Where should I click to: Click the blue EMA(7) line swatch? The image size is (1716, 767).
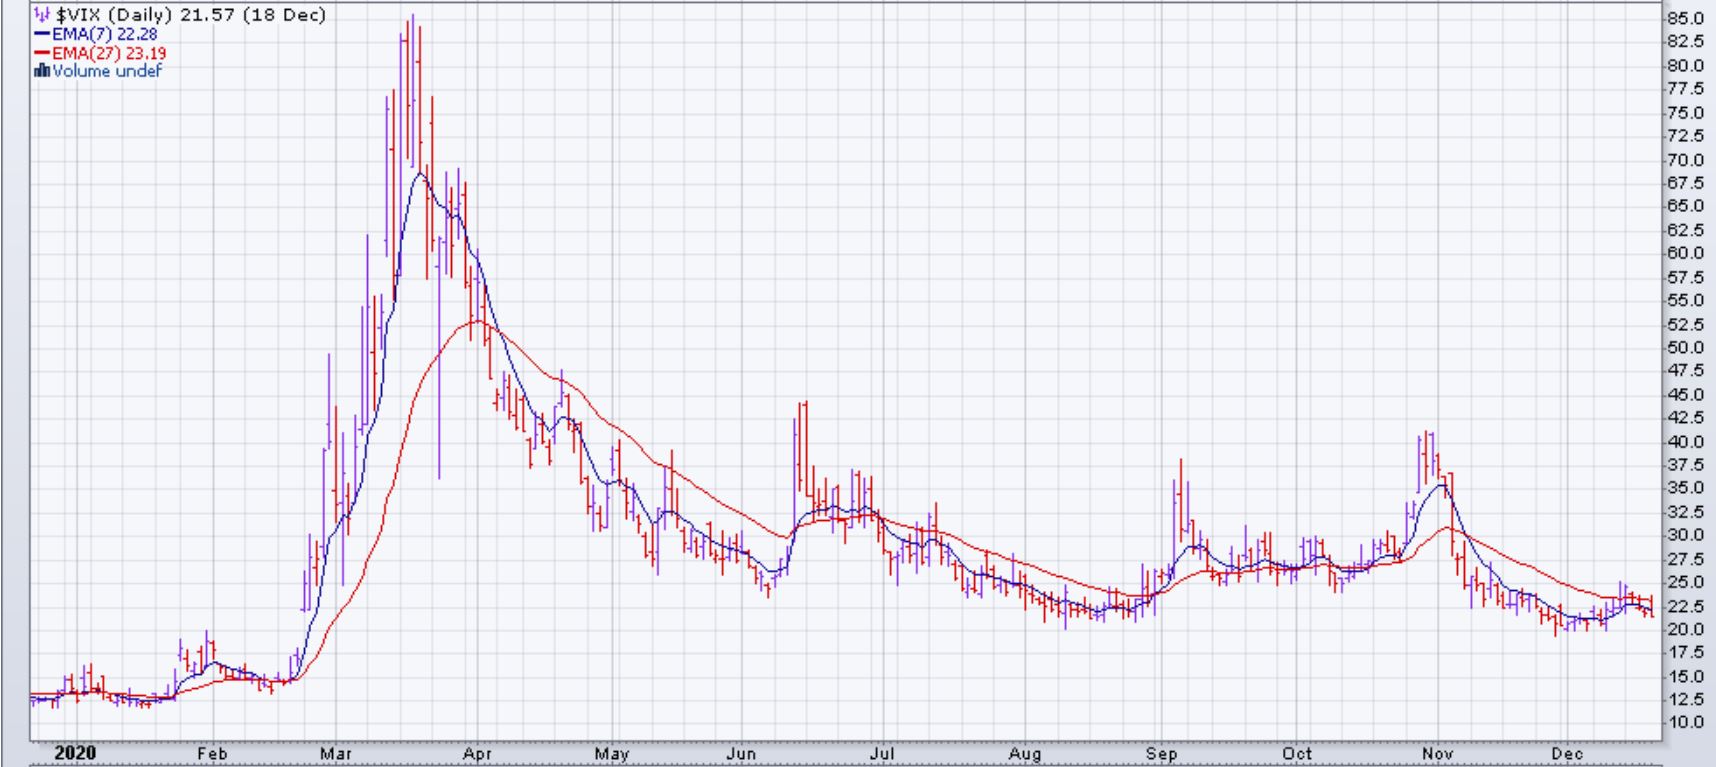pyautogui.click(x=42, y=34)
